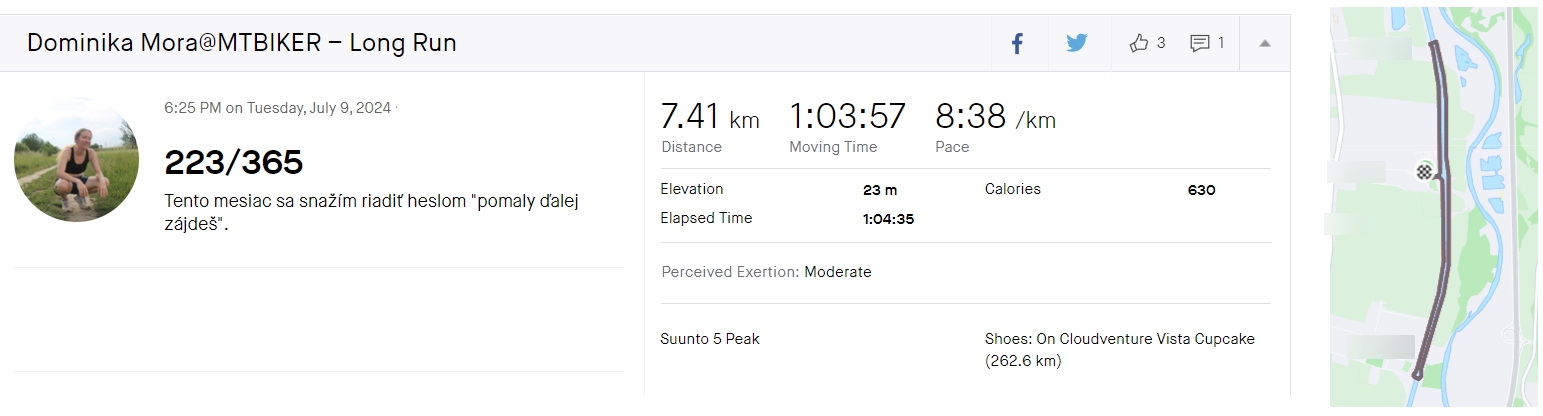
Task: Click the checkered finish flag on map
Action: click(1424, 171)
